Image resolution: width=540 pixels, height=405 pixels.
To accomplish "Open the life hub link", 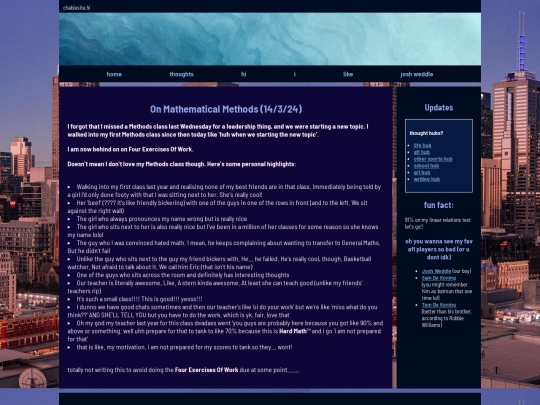I will (422, 145).
